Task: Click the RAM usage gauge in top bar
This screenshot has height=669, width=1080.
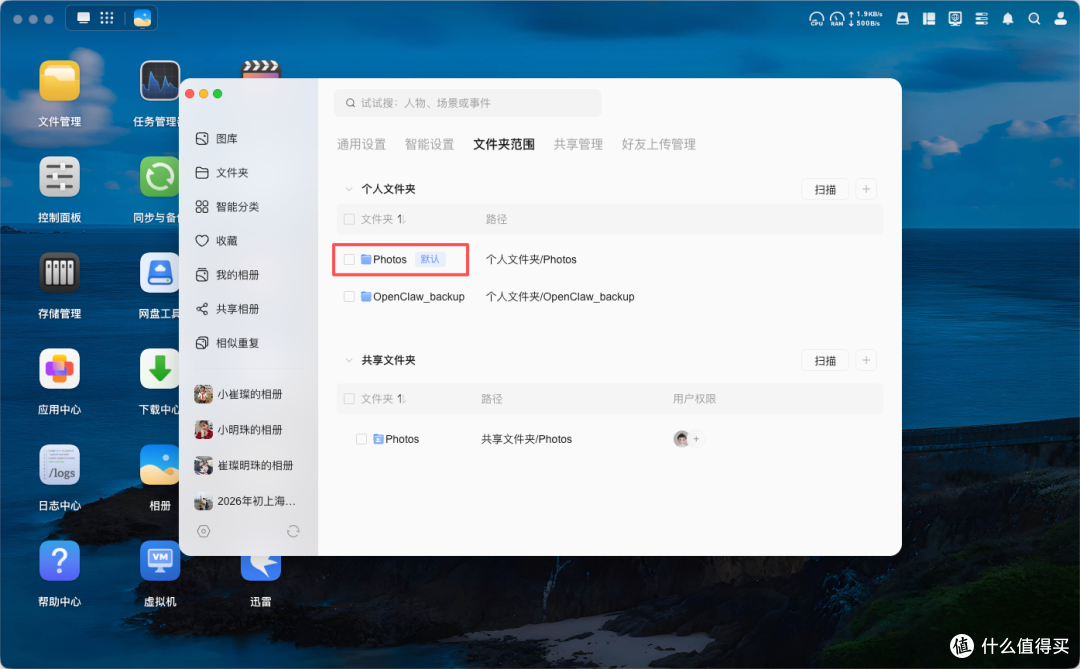Action: click(x=837, y=19)
